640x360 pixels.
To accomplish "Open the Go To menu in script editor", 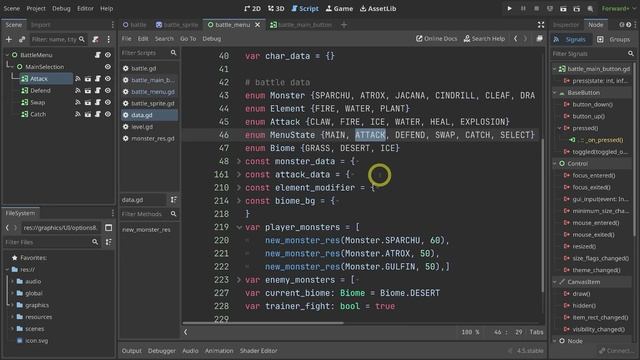I will click(x=188, y=39).
